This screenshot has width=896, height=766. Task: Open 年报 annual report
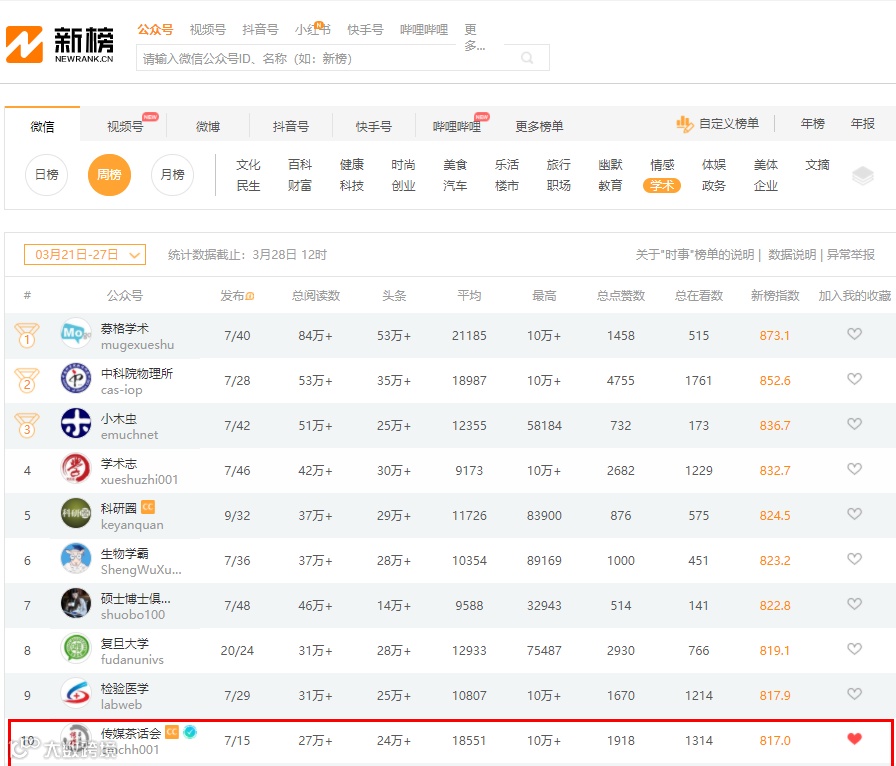coord(862,123)
